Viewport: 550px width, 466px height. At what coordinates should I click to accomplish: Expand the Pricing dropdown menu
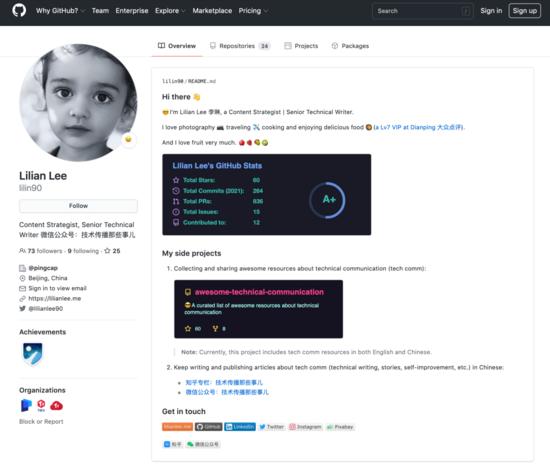point(253,11)
